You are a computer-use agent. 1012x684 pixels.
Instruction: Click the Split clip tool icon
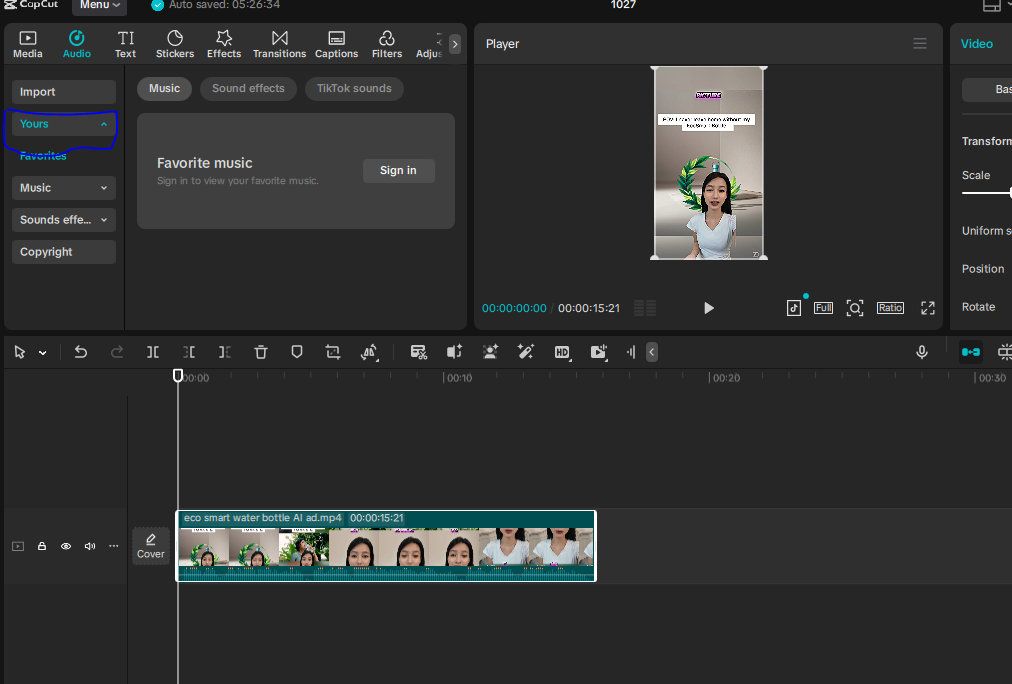153,352
